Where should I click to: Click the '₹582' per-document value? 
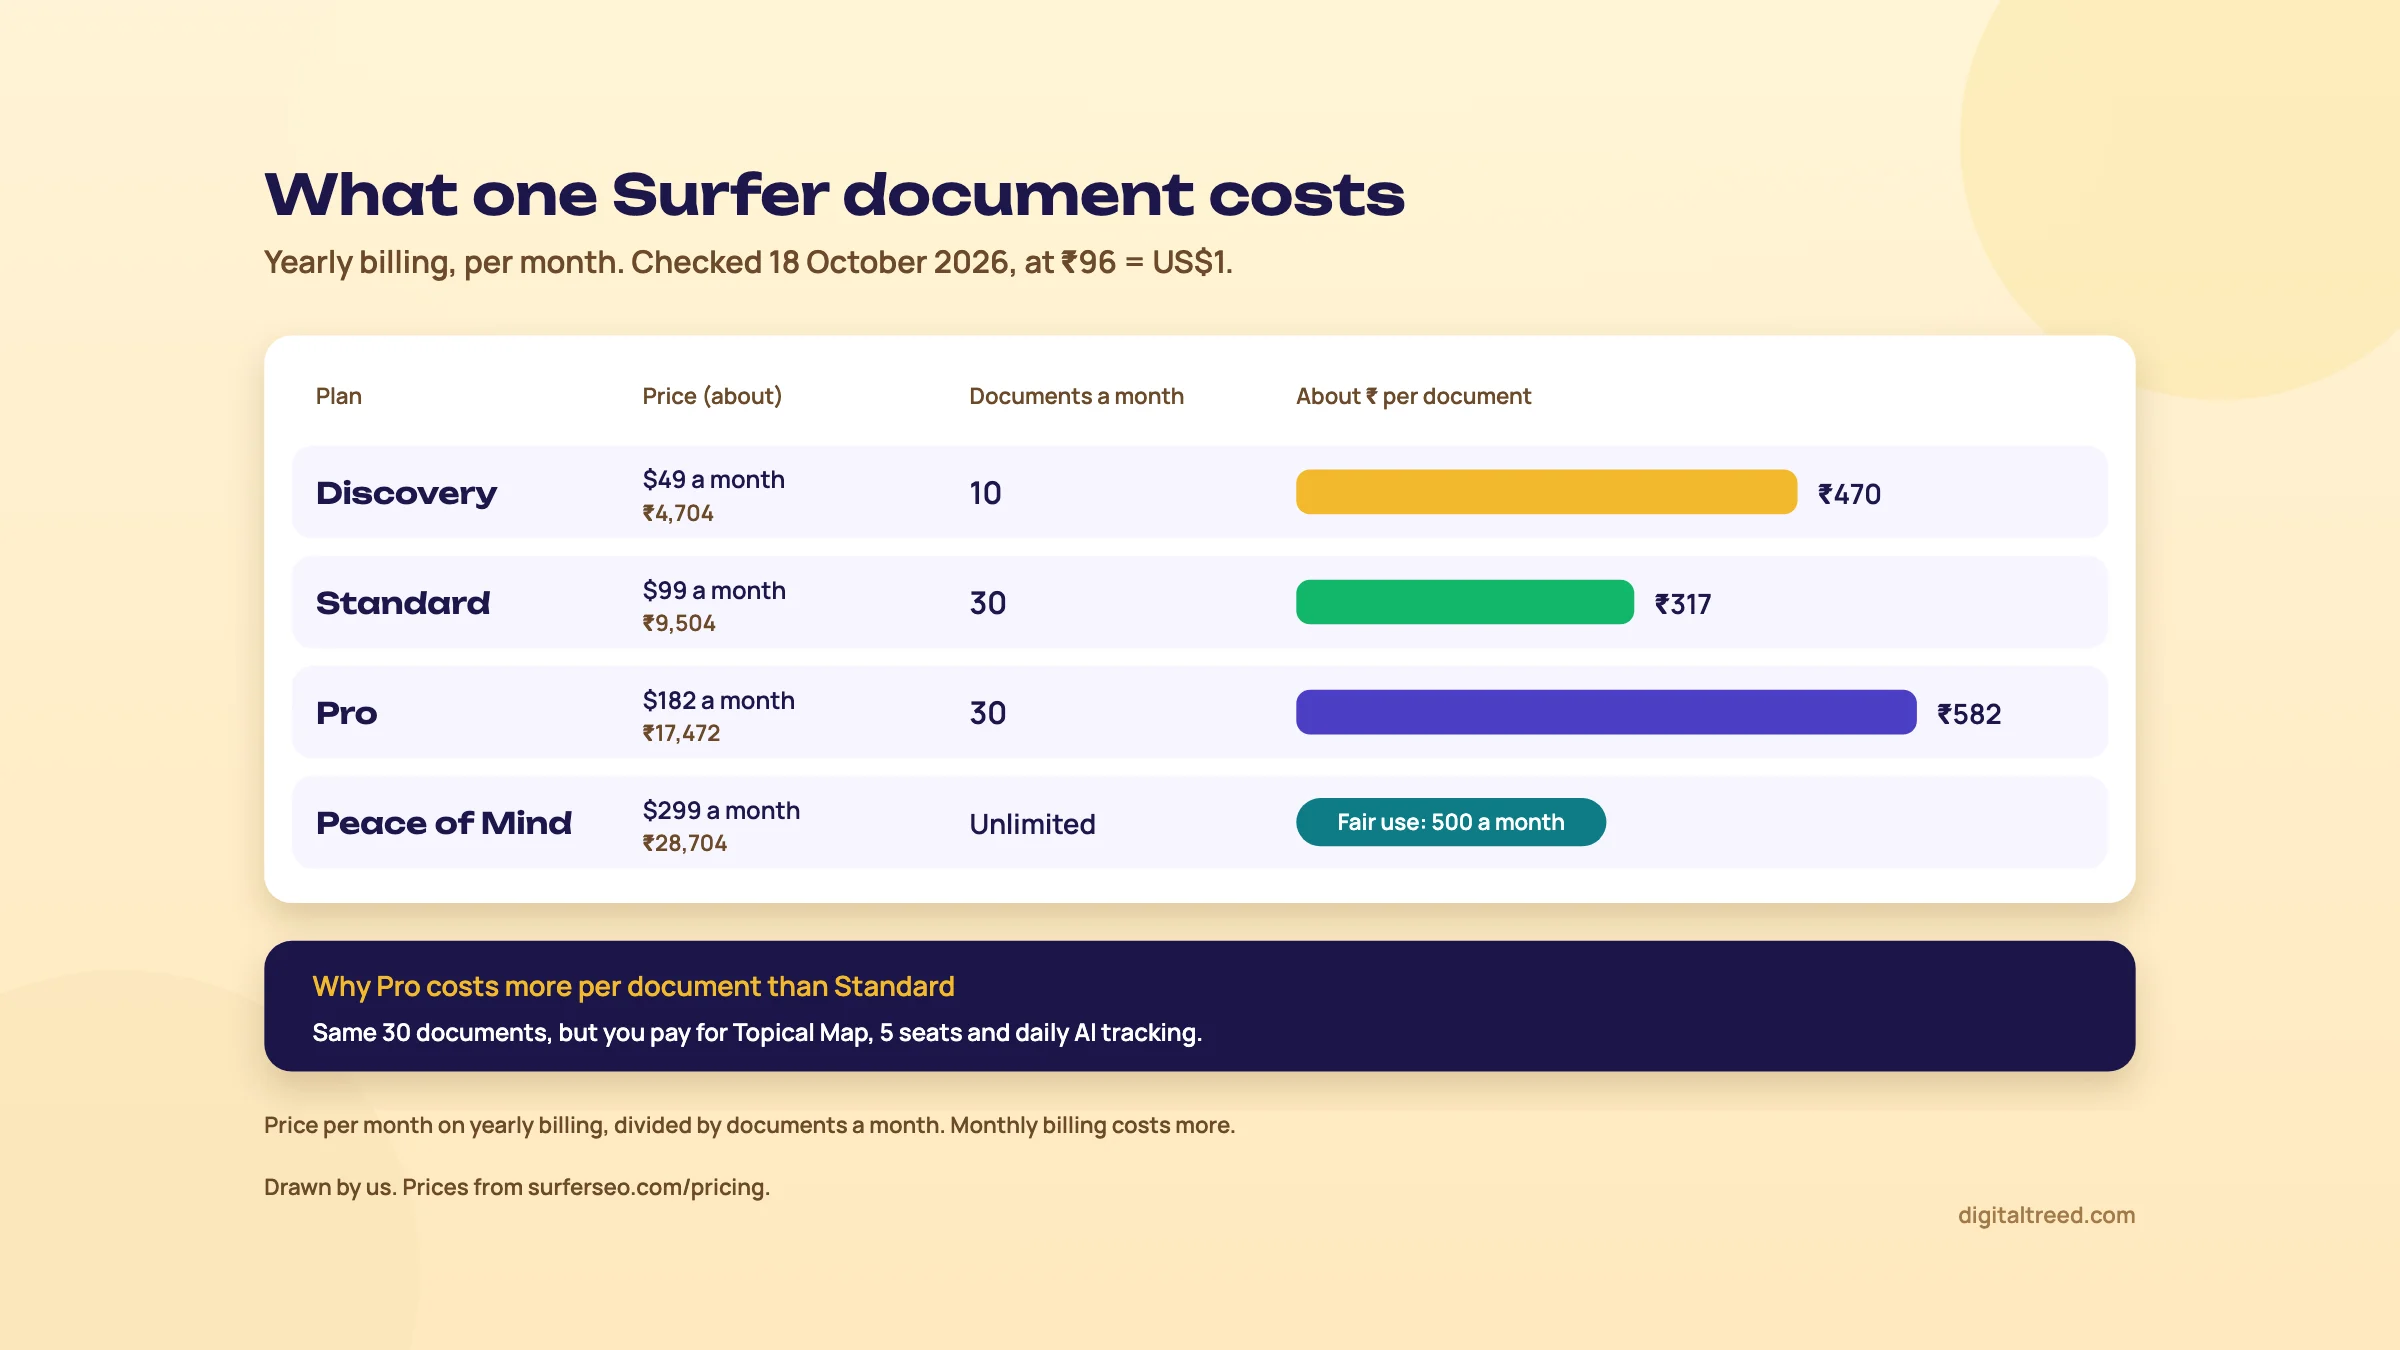tap(1969, 714)
